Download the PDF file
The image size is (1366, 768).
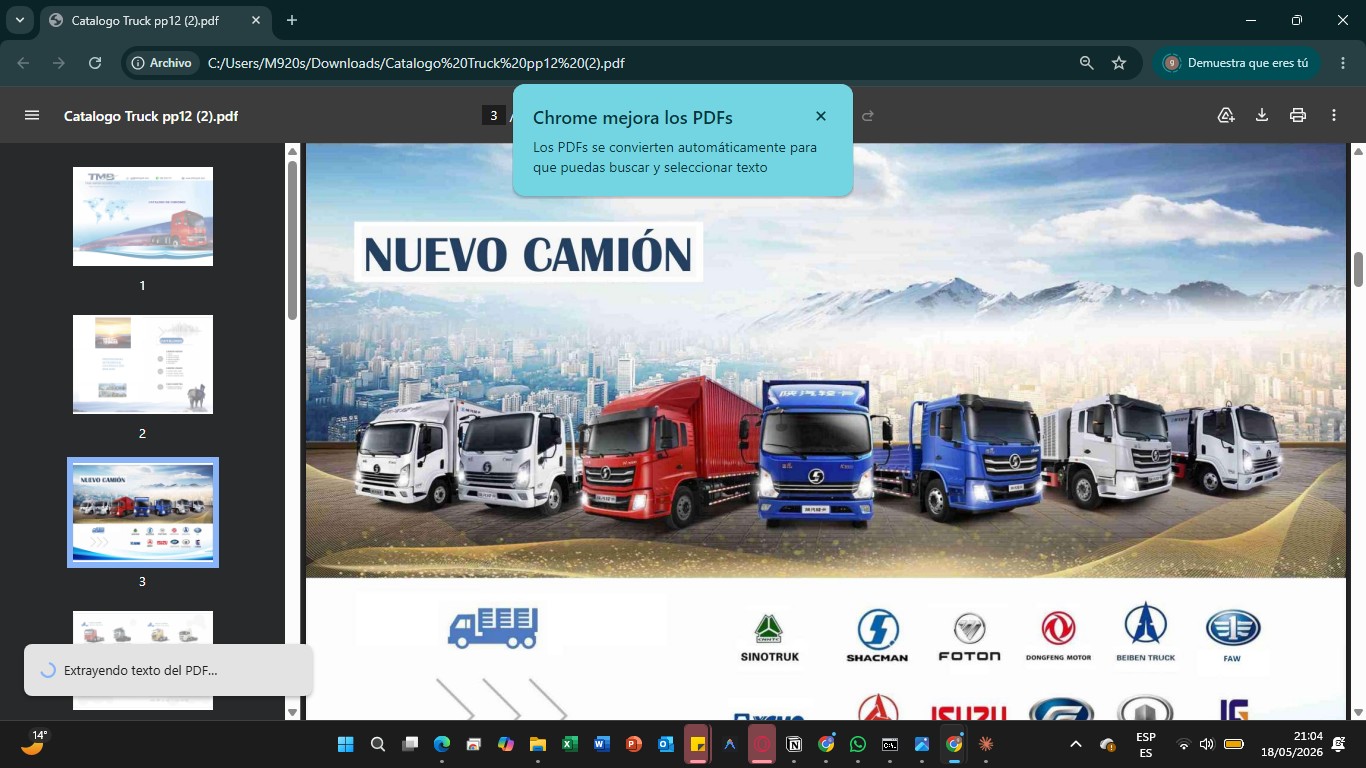click(1262, 115)
